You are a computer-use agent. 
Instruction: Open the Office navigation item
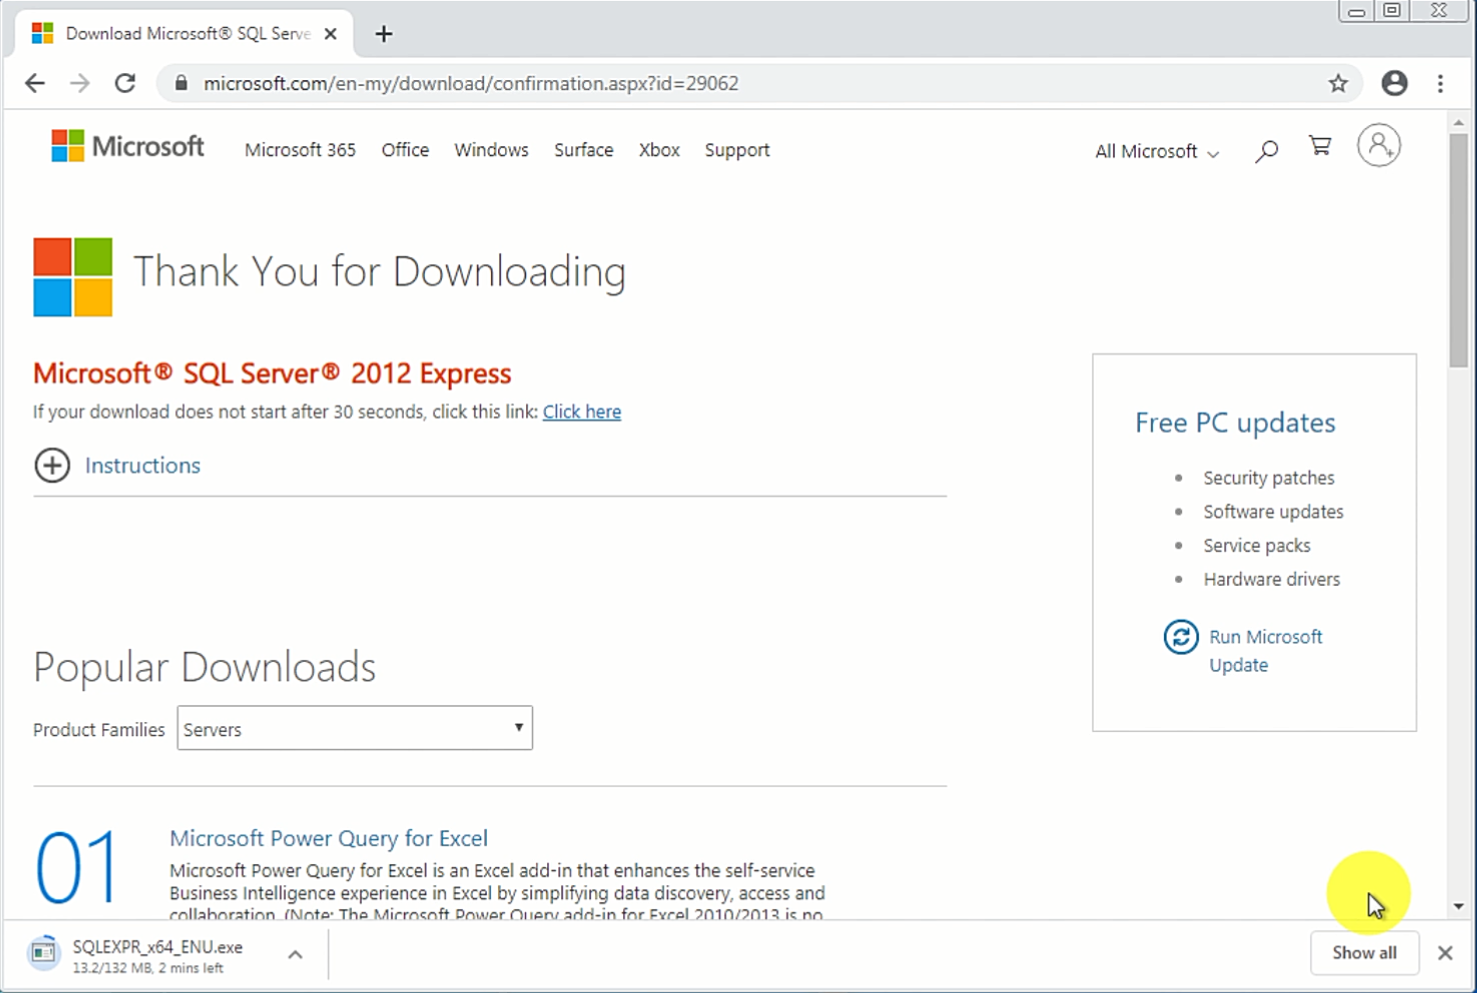405,150
